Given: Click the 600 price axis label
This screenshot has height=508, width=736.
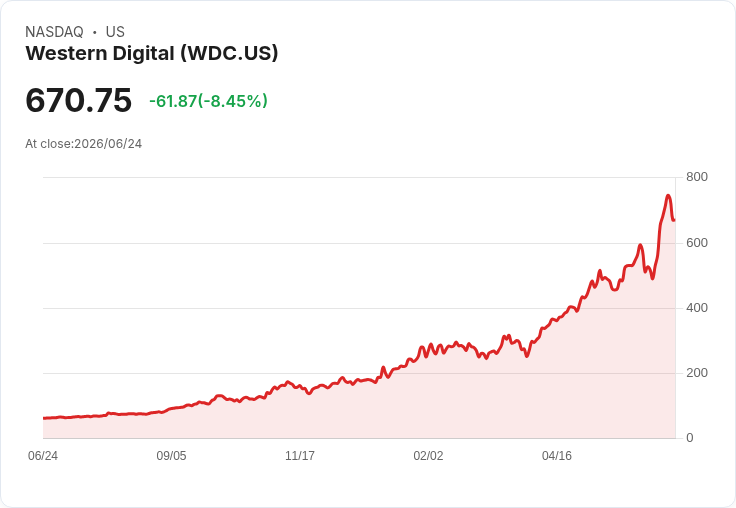Looking at the screenshot, I should [x=697, y=243].
